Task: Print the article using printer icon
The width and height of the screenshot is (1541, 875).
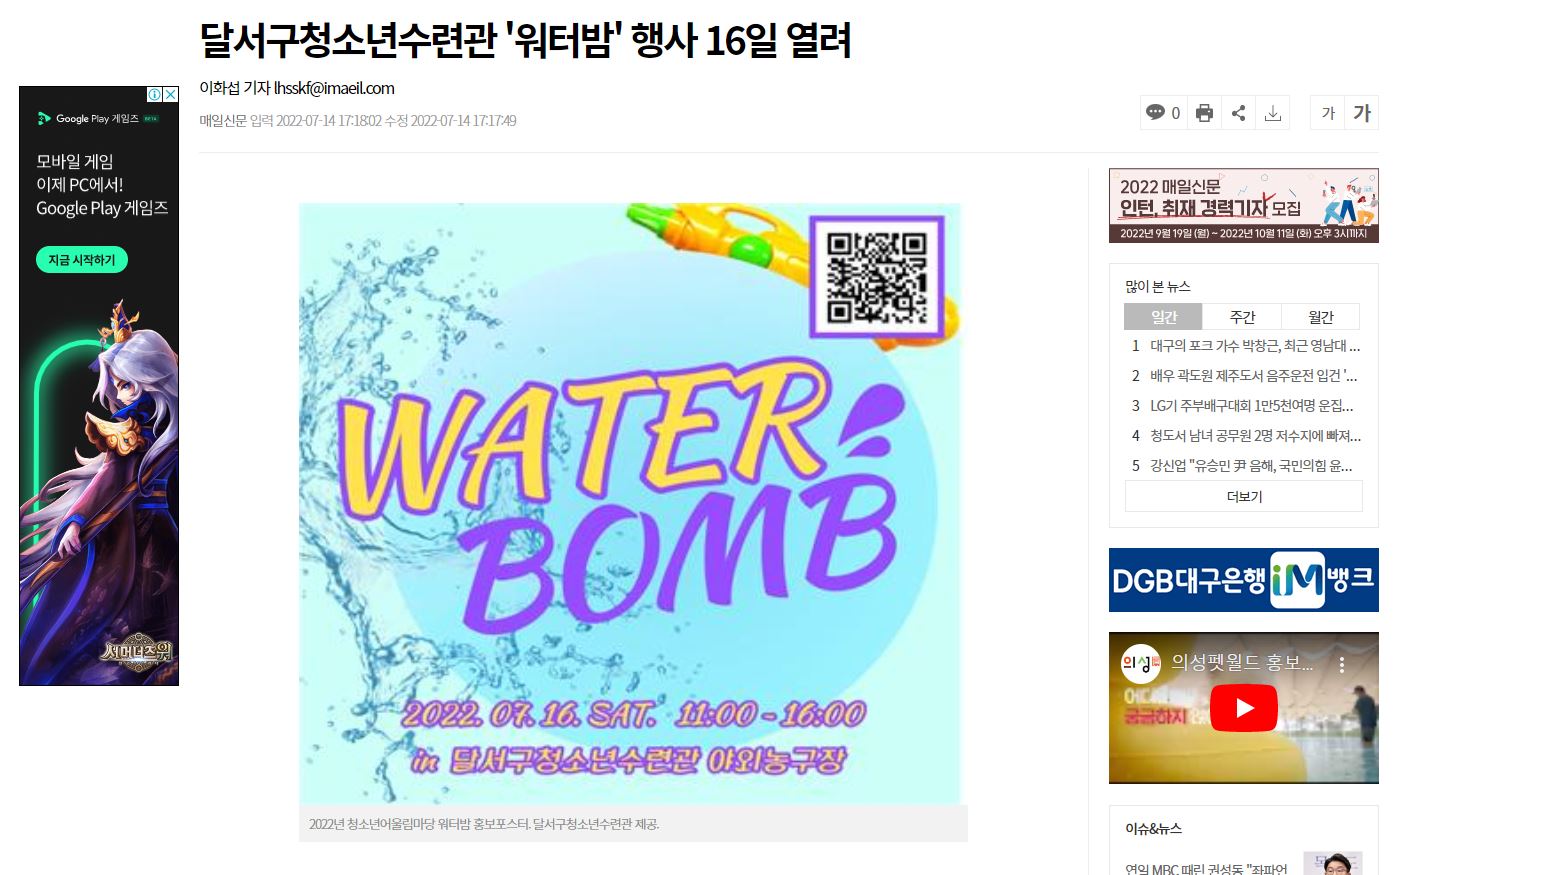Action: [x=1204, y=113]
